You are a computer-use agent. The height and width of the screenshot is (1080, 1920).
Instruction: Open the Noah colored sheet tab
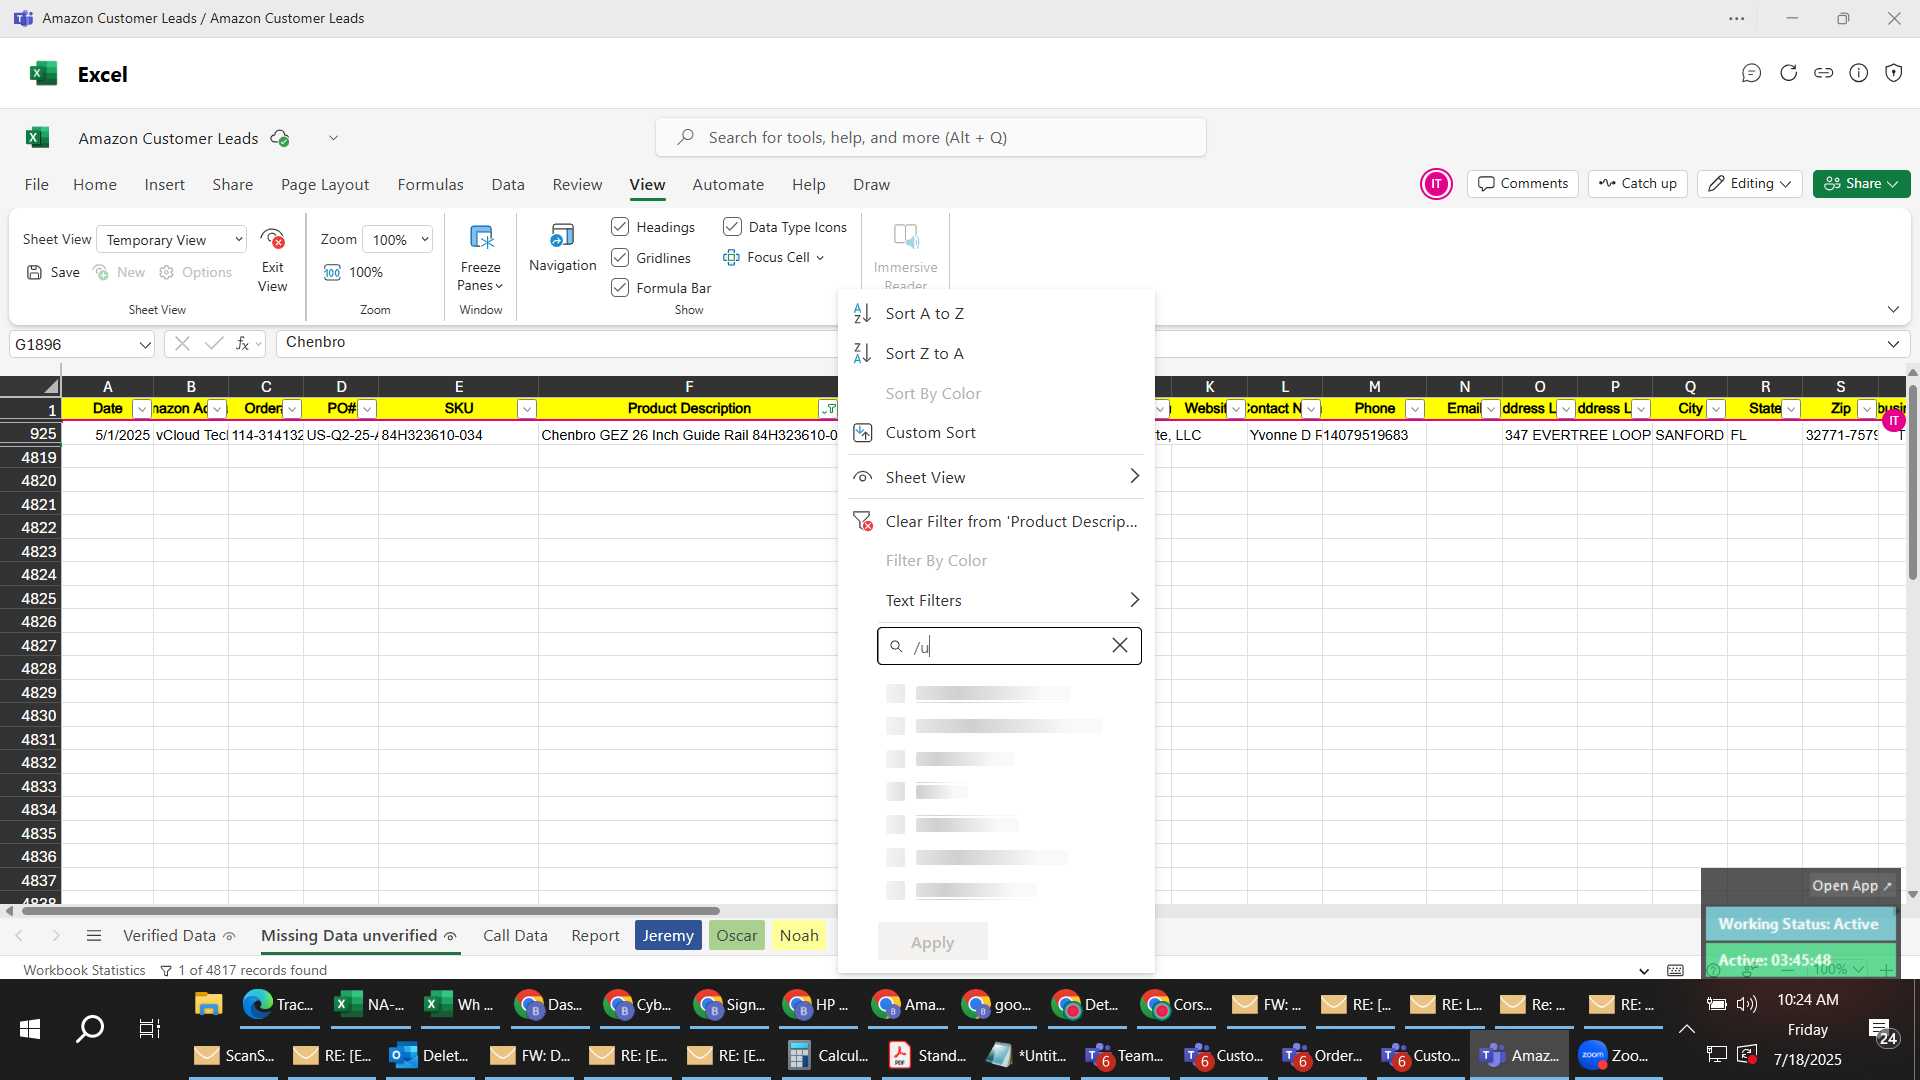(x=799, y=936)
